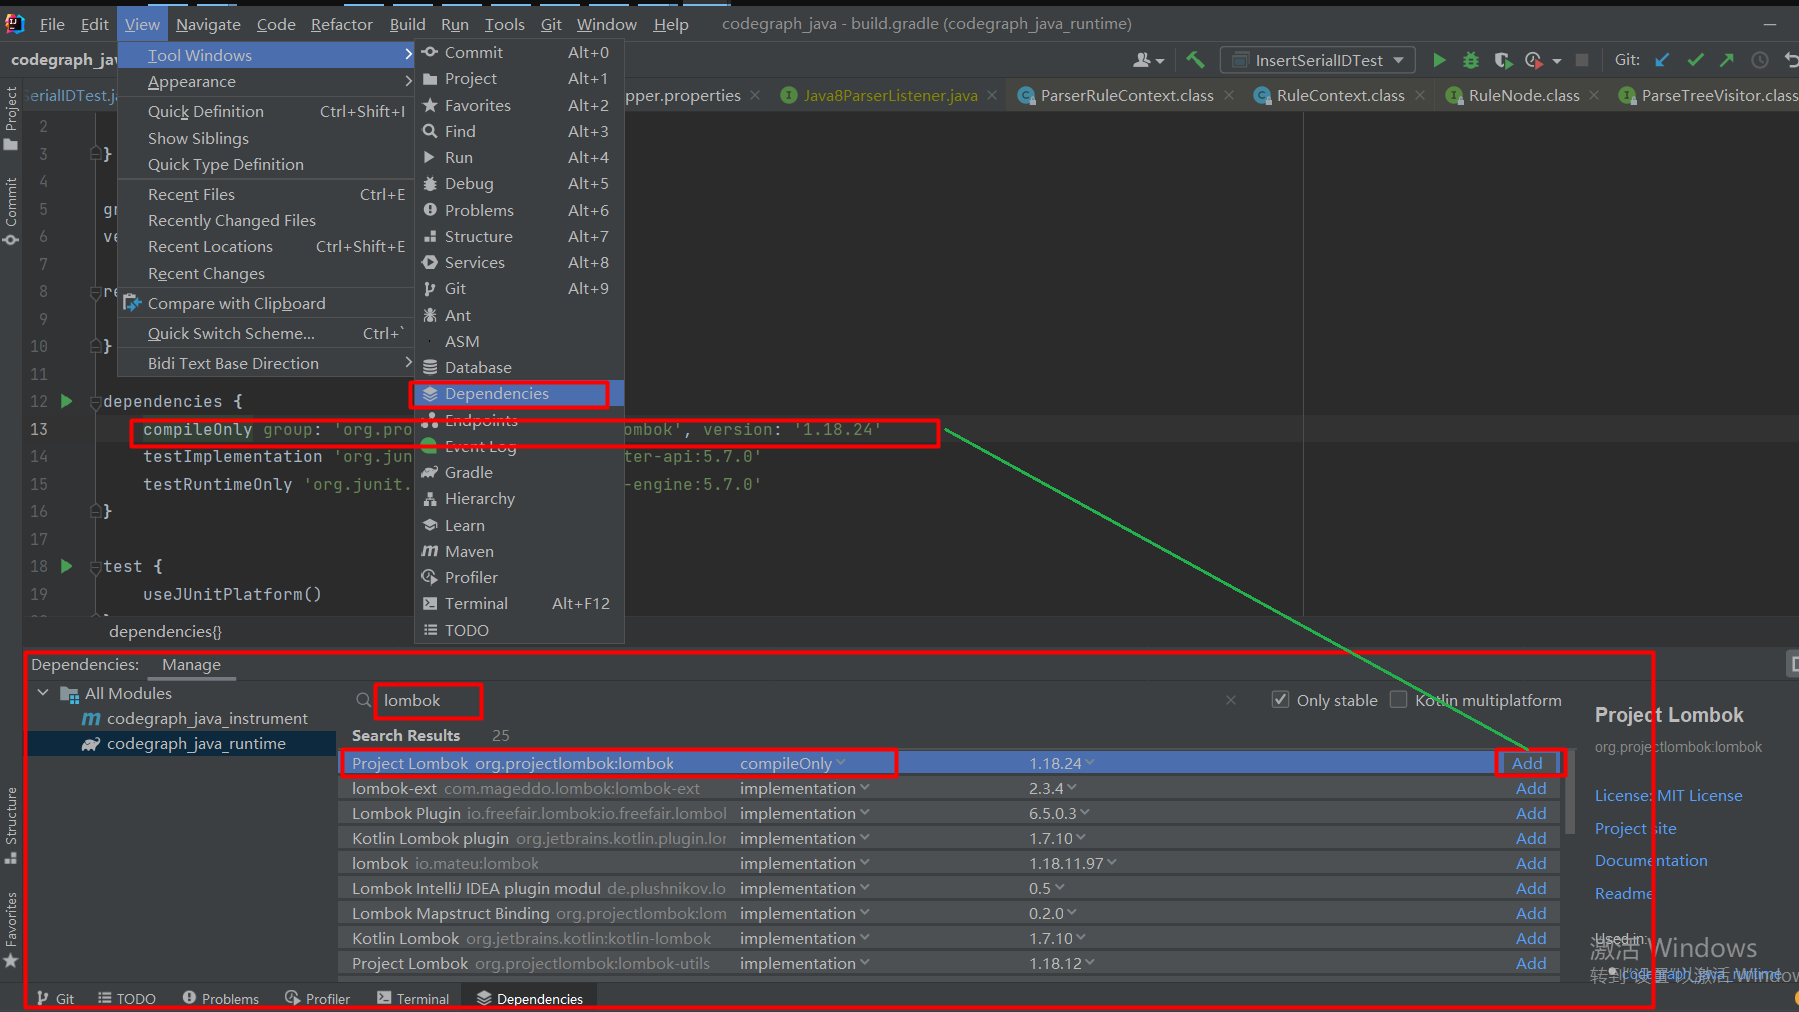Open the Navigate menu
The height and width of the screenshot is (1012, 1799).
coord(207,23)
